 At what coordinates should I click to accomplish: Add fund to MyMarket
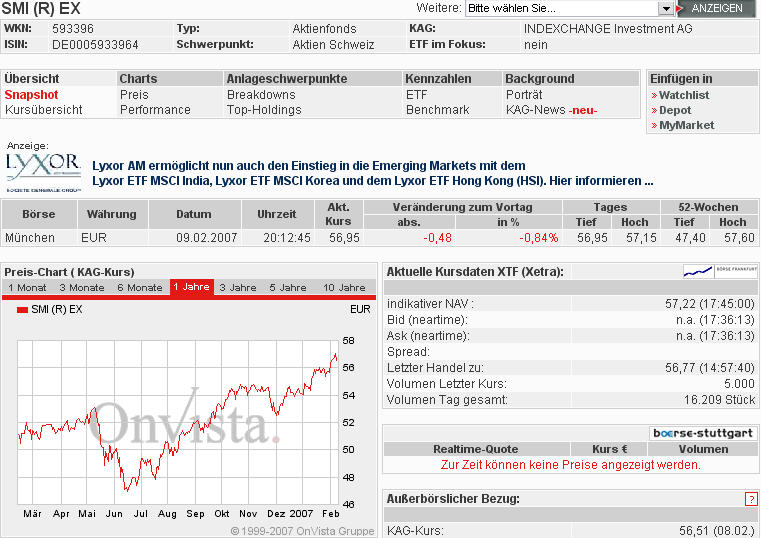point(686,125)
